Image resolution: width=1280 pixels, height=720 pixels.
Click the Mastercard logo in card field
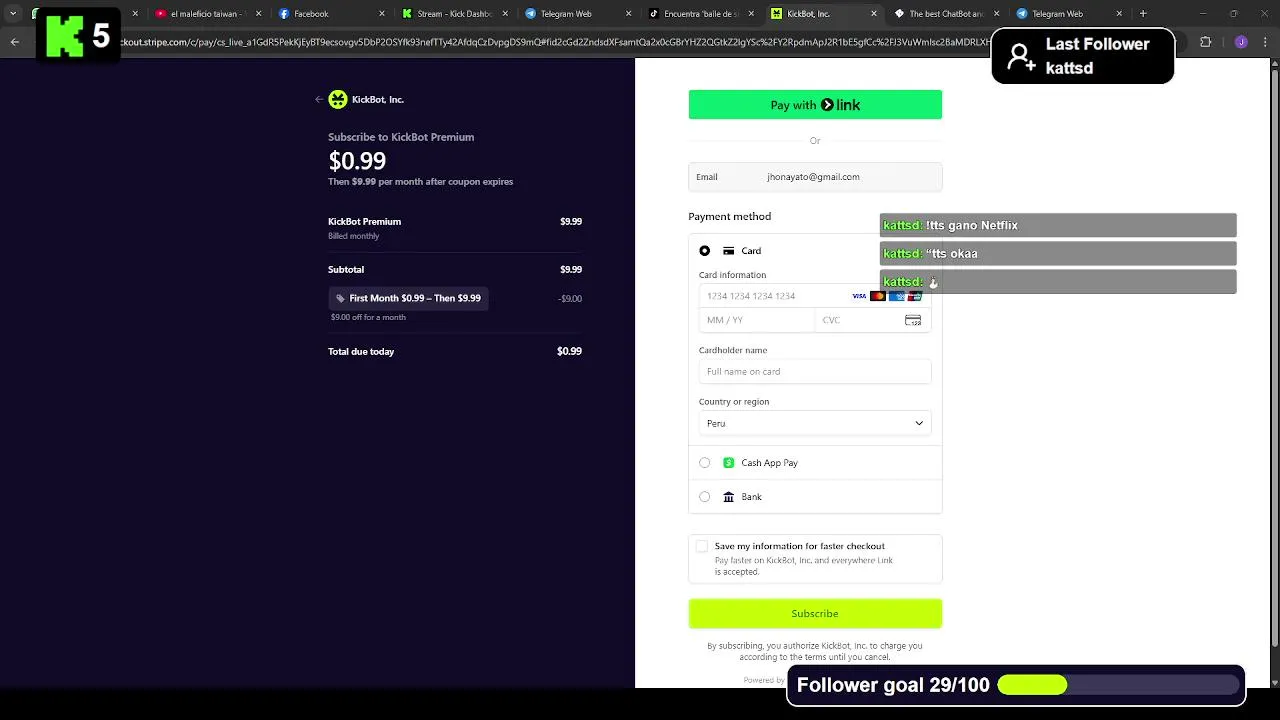(878, 296)
